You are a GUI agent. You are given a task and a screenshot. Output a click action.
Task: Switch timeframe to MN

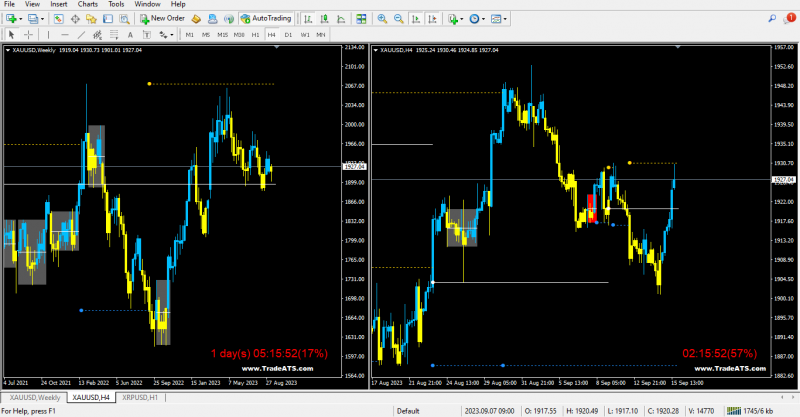point(320,35)
